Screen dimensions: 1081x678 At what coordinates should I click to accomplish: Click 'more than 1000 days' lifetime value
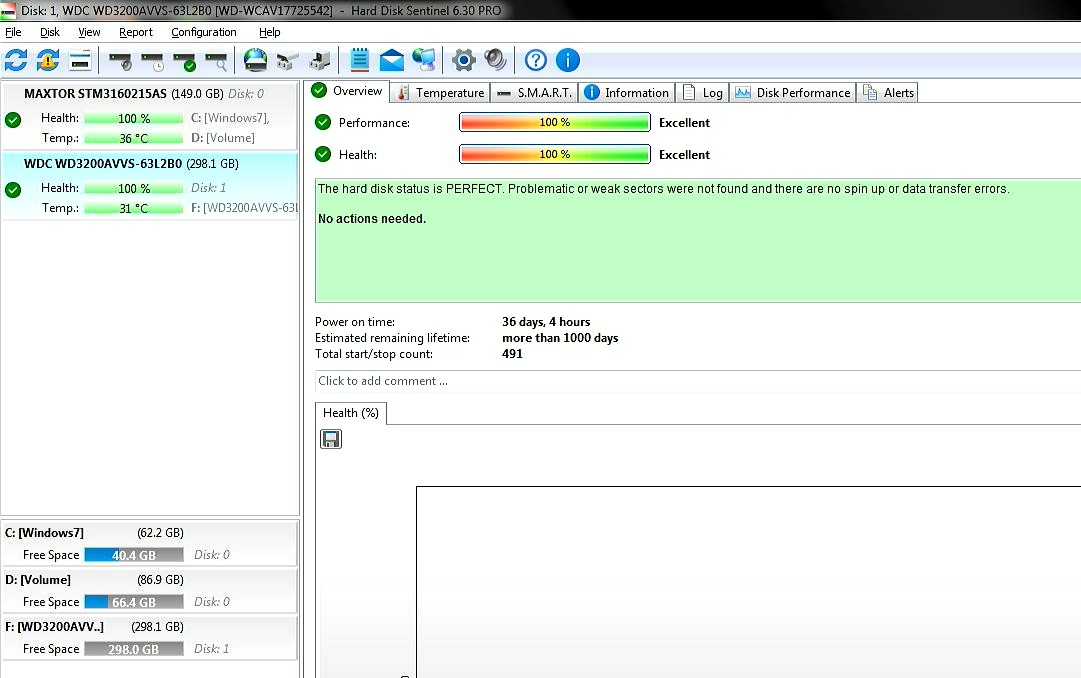[560, 337]
